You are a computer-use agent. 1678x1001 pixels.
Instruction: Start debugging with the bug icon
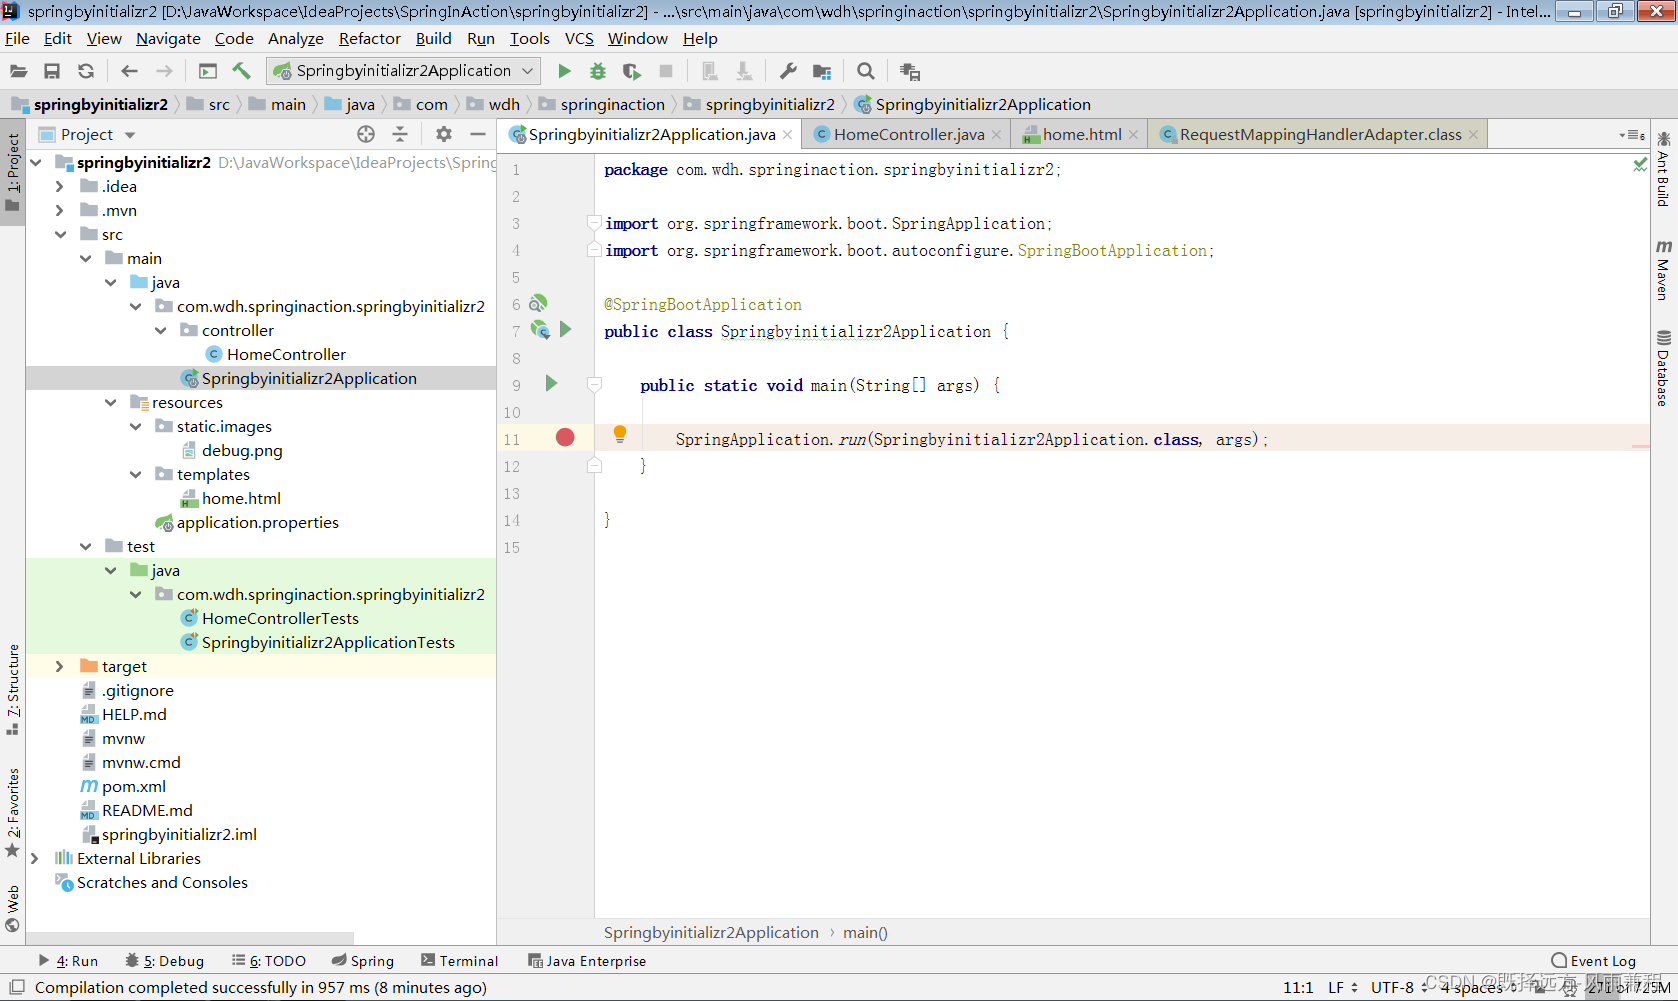[x=598, y=71]
